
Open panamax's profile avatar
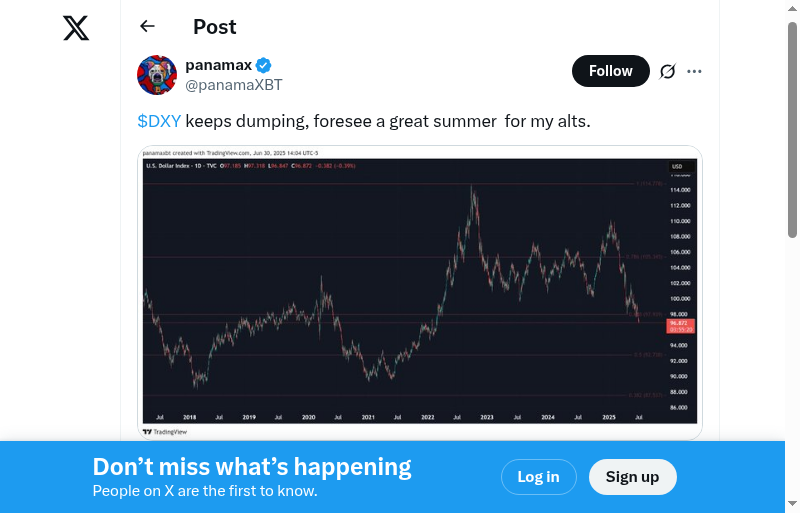[157, 75]
